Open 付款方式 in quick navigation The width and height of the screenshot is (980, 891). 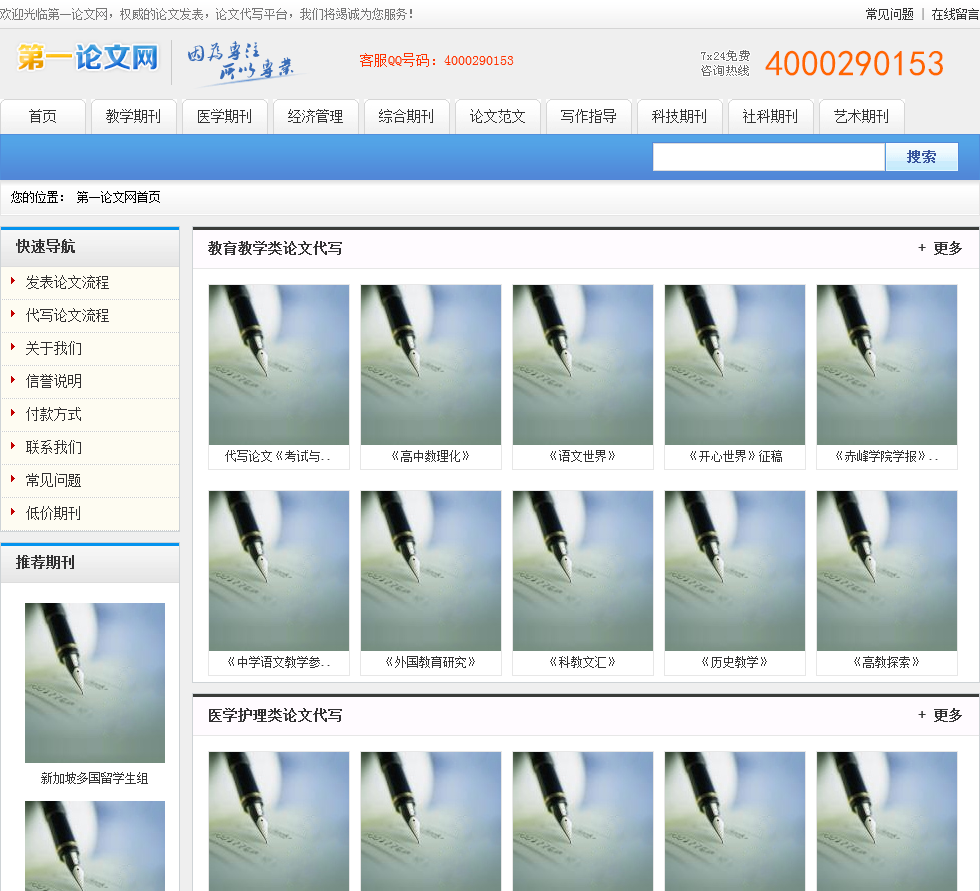[53, 414]
